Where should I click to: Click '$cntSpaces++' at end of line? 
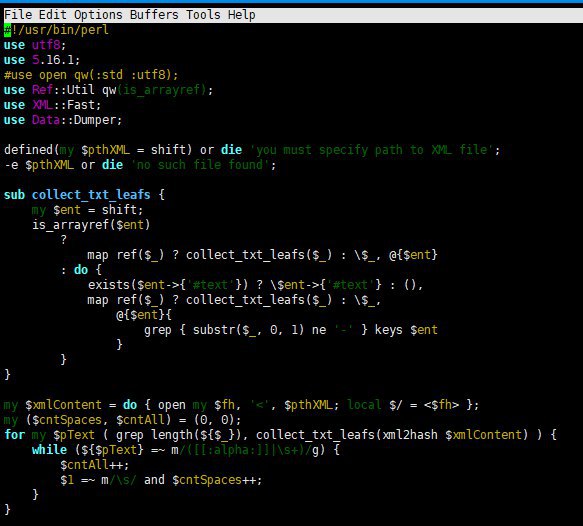(x=214, y=480)
